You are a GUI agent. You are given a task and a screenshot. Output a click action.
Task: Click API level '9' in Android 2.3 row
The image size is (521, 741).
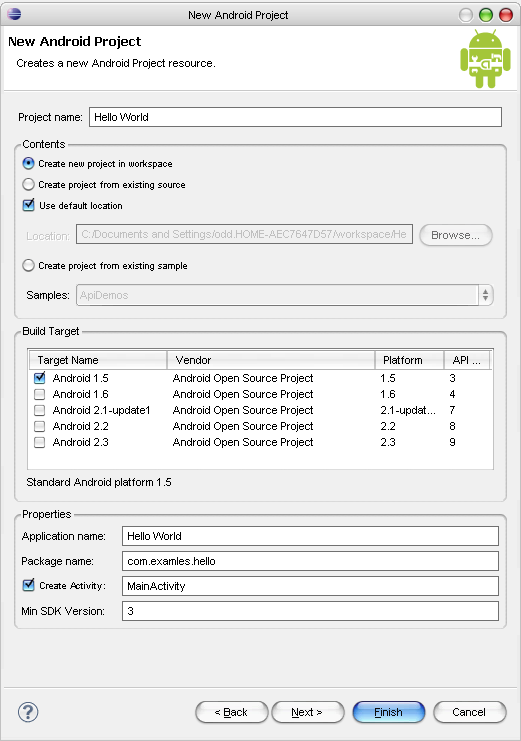point(452,442)
